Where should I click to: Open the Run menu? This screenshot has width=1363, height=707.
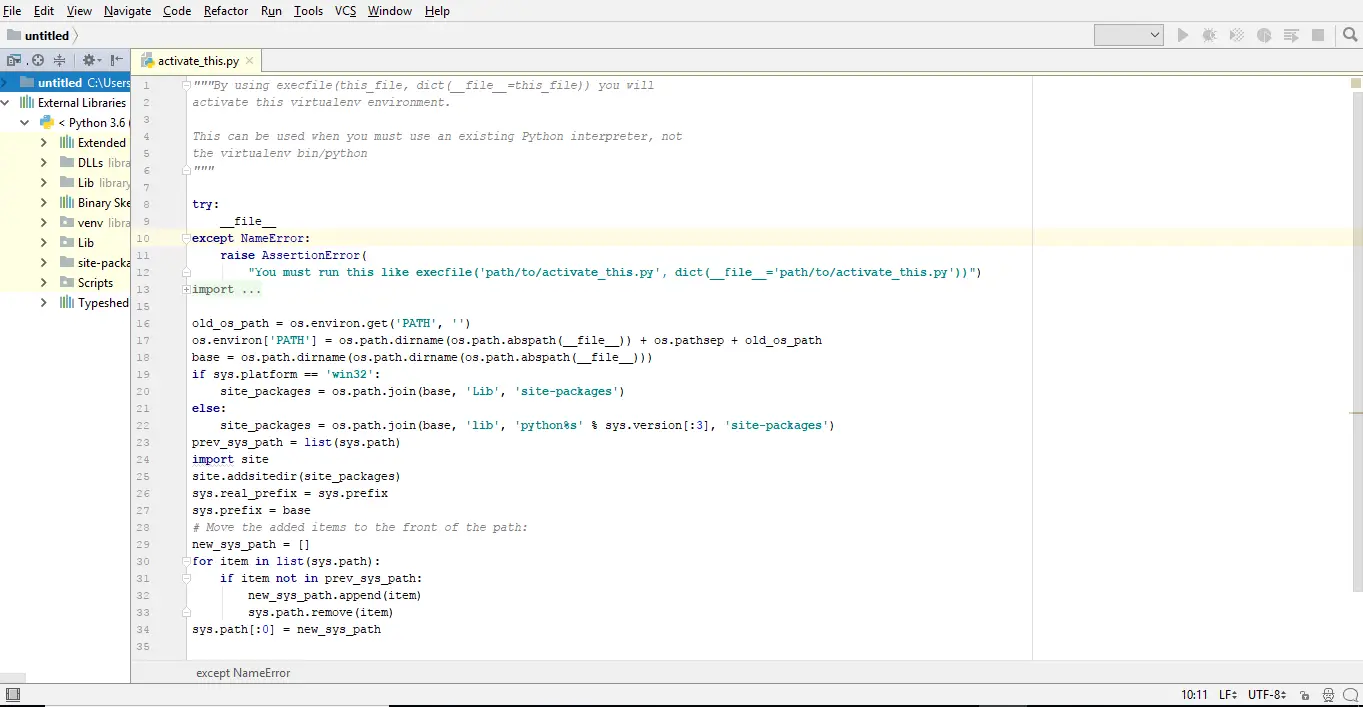tap(271, 11)
